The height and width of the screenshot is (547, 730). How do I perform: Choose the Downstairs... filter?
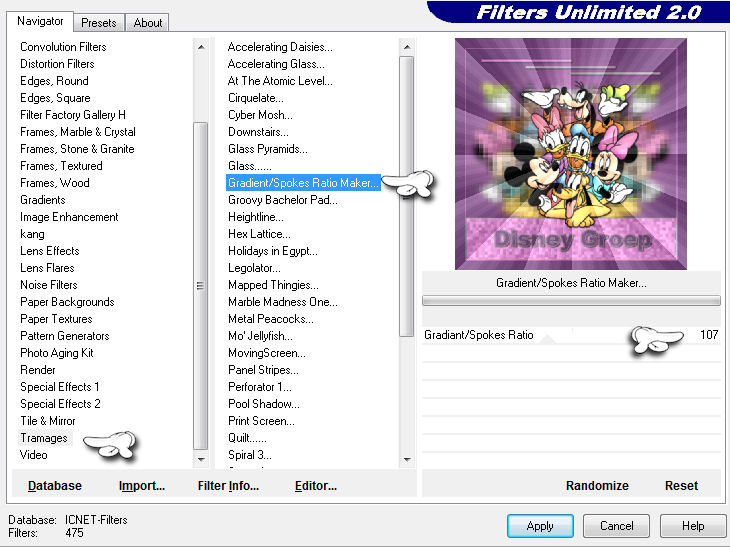point(258,132)
